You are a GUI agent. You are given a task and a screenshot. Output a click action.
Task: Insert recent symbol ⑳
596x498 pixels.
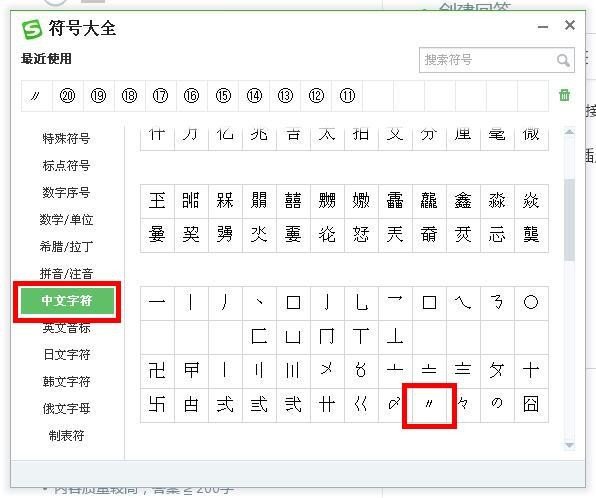point(68,95)
